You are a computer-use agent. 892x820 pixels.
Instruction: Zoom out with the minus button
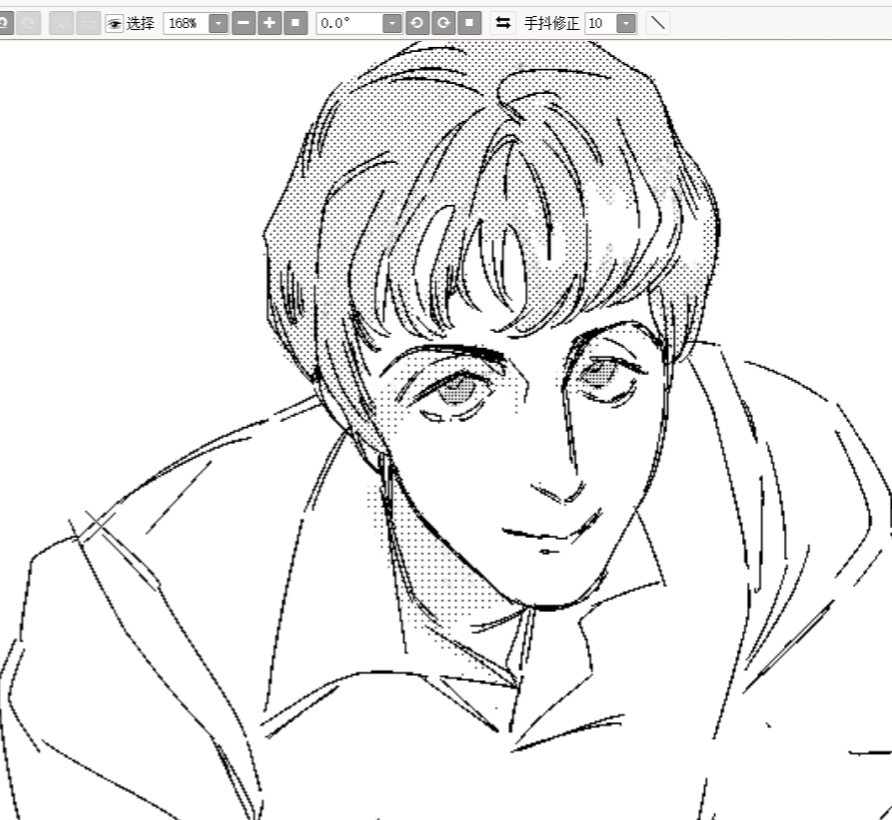tap(243, 23)
